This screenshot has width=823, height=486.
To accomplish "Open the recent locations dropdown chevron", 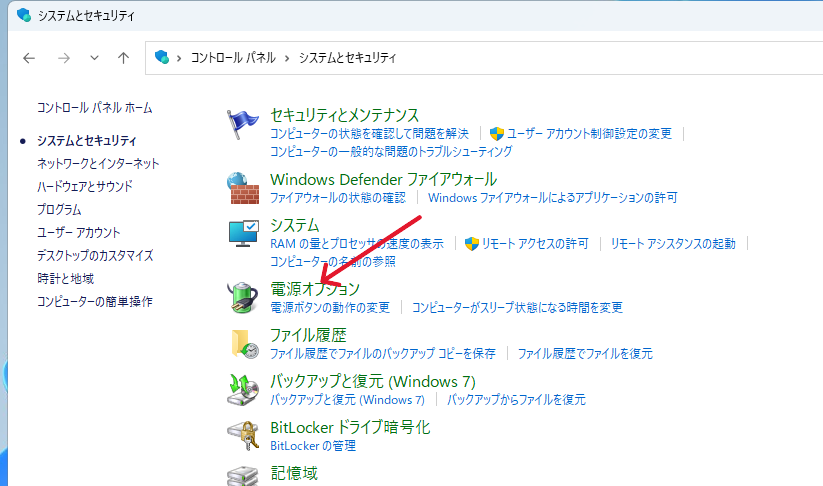I will click(x=94, y=58).
